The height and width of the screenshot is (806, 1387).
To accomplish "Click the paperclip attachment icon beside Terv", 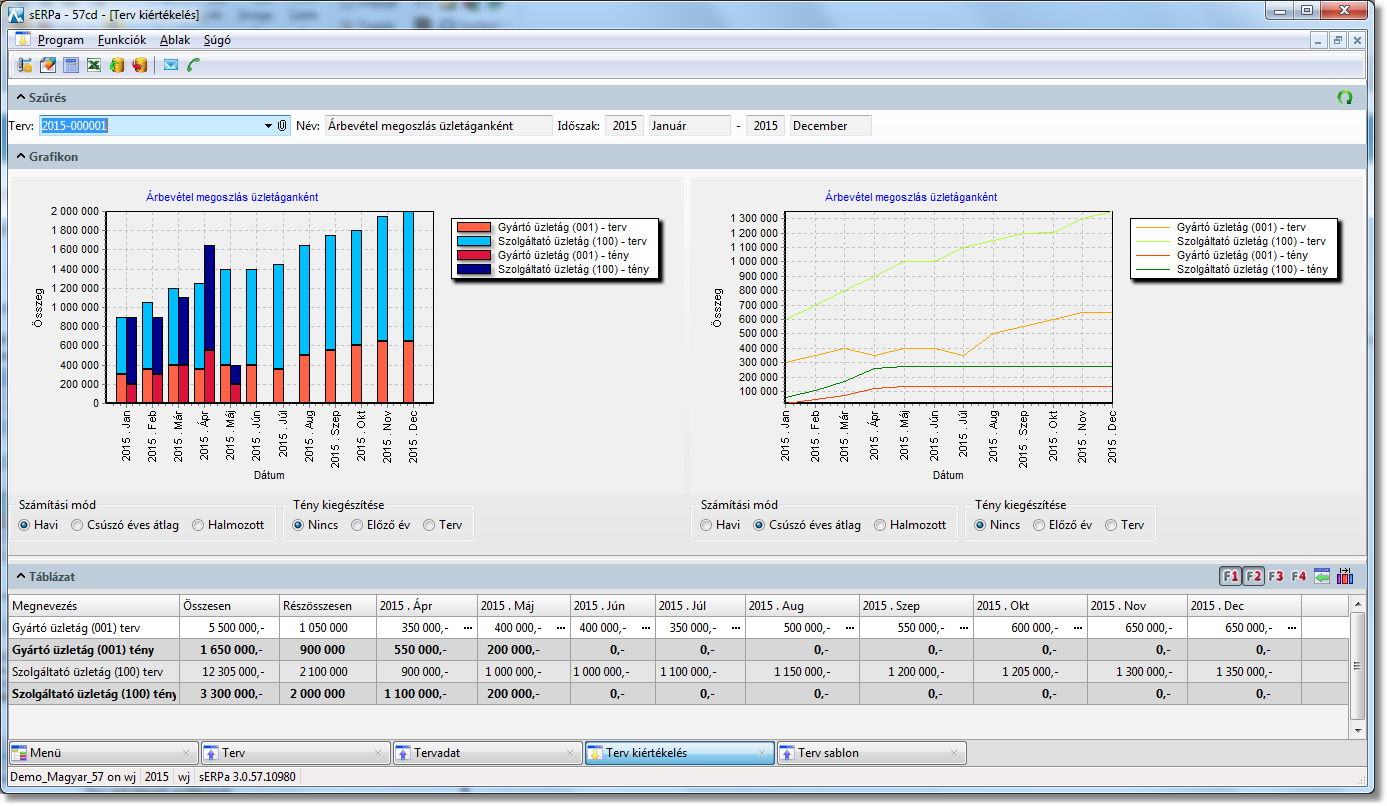I will pyautogui.click(x=282, y=126).
